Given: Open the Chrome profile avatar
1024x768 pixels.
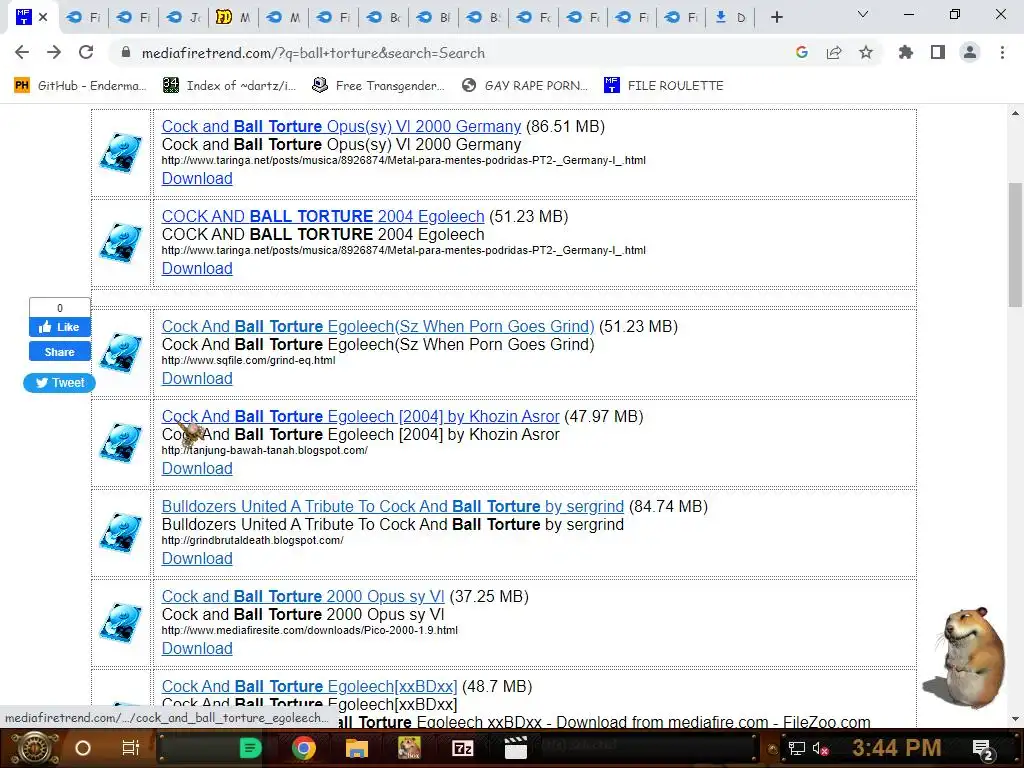Looking at the screenshot, I should point(970,52).
